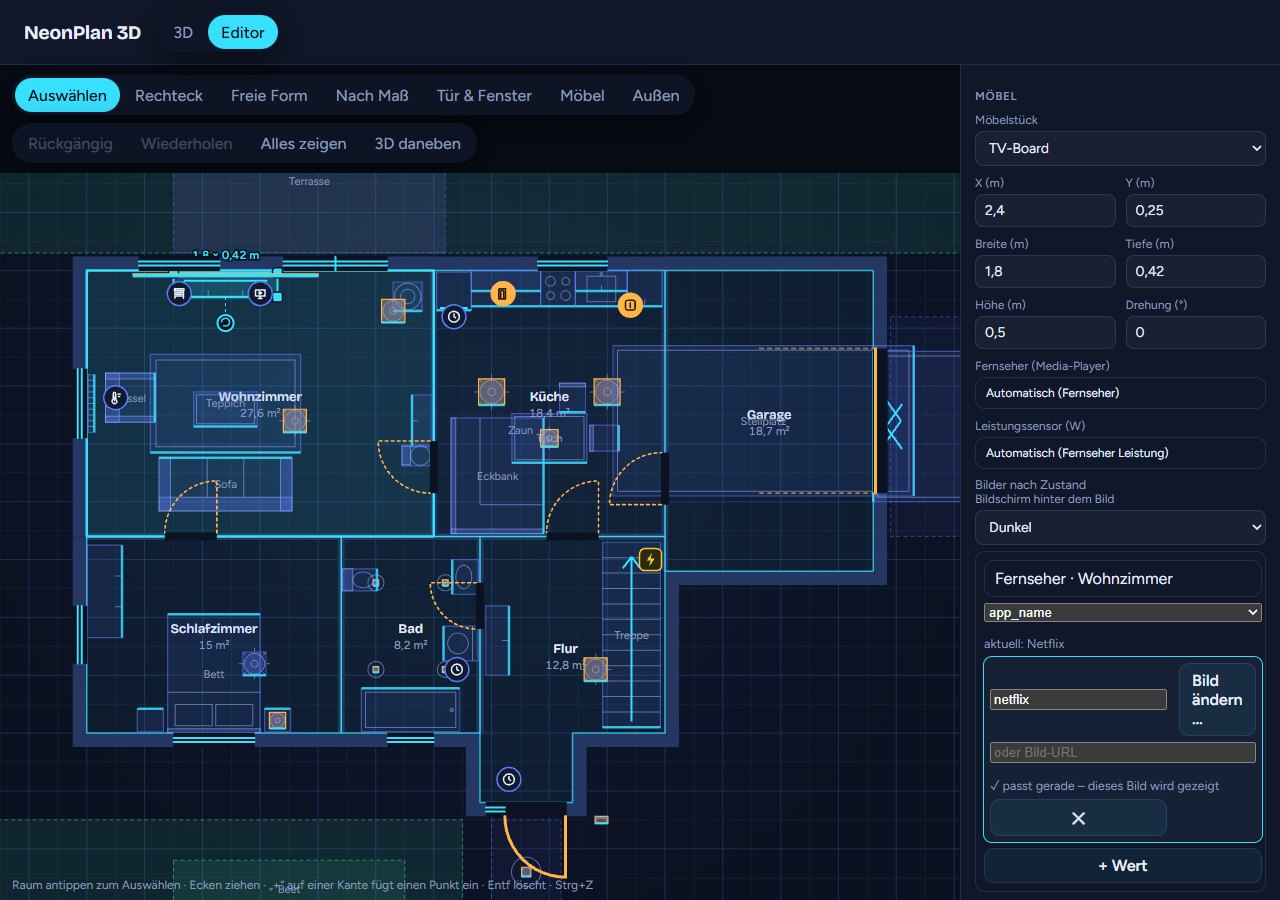Click the Wohnzimmer room label

(x=260, y=397)
